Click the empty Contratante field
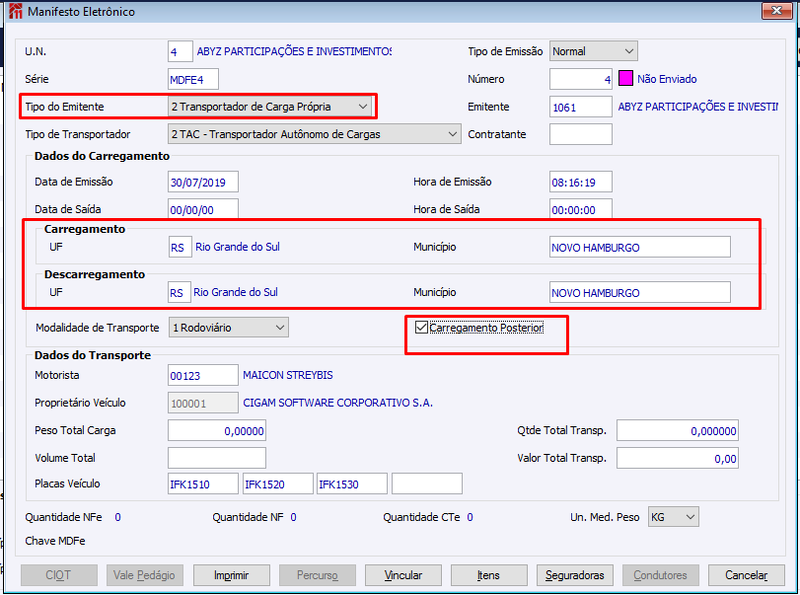800x595 pixels. 581,134
